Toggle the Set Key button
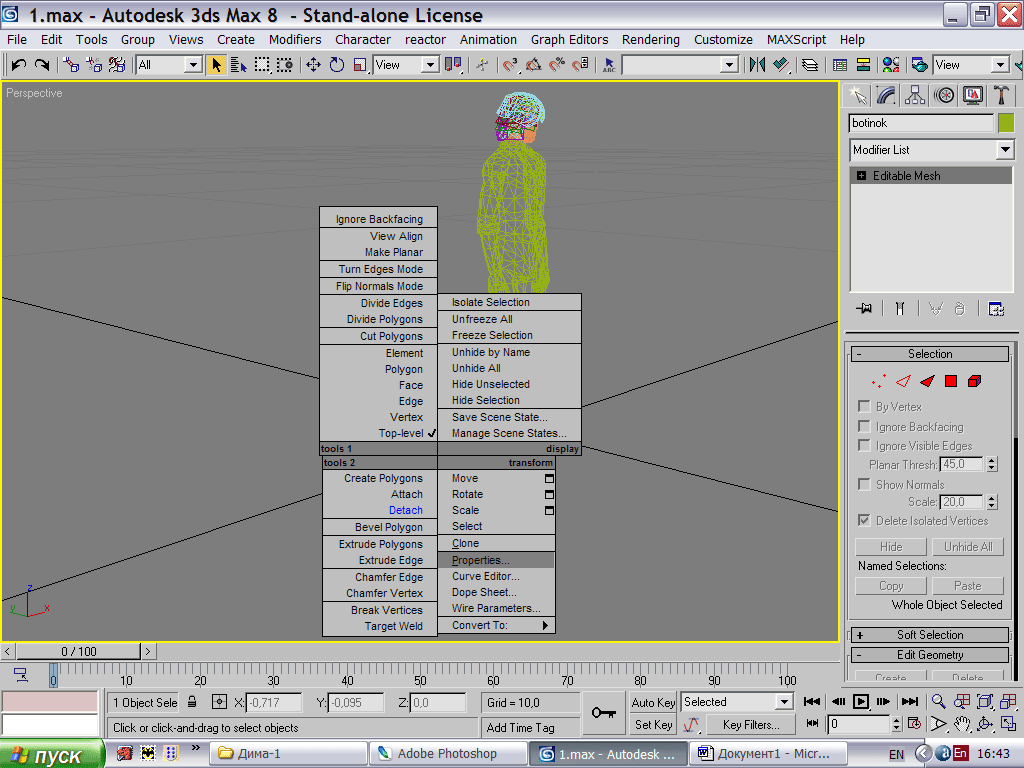Image resolution: width=1024 pixels, height=768 pixels. coord(653,724)
